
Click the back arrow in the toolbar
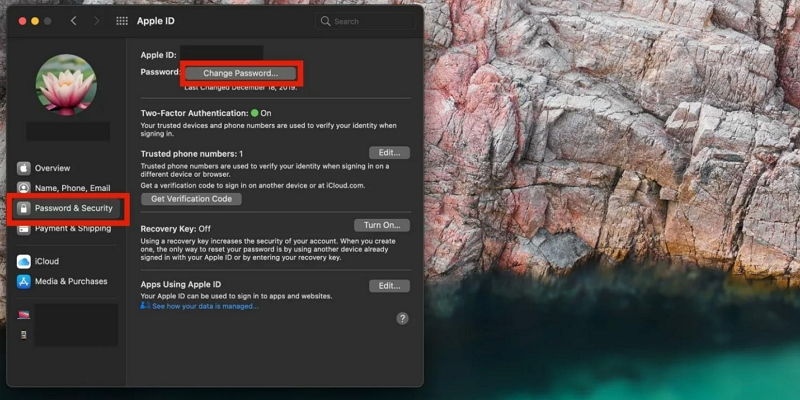[x=73, y=21]
